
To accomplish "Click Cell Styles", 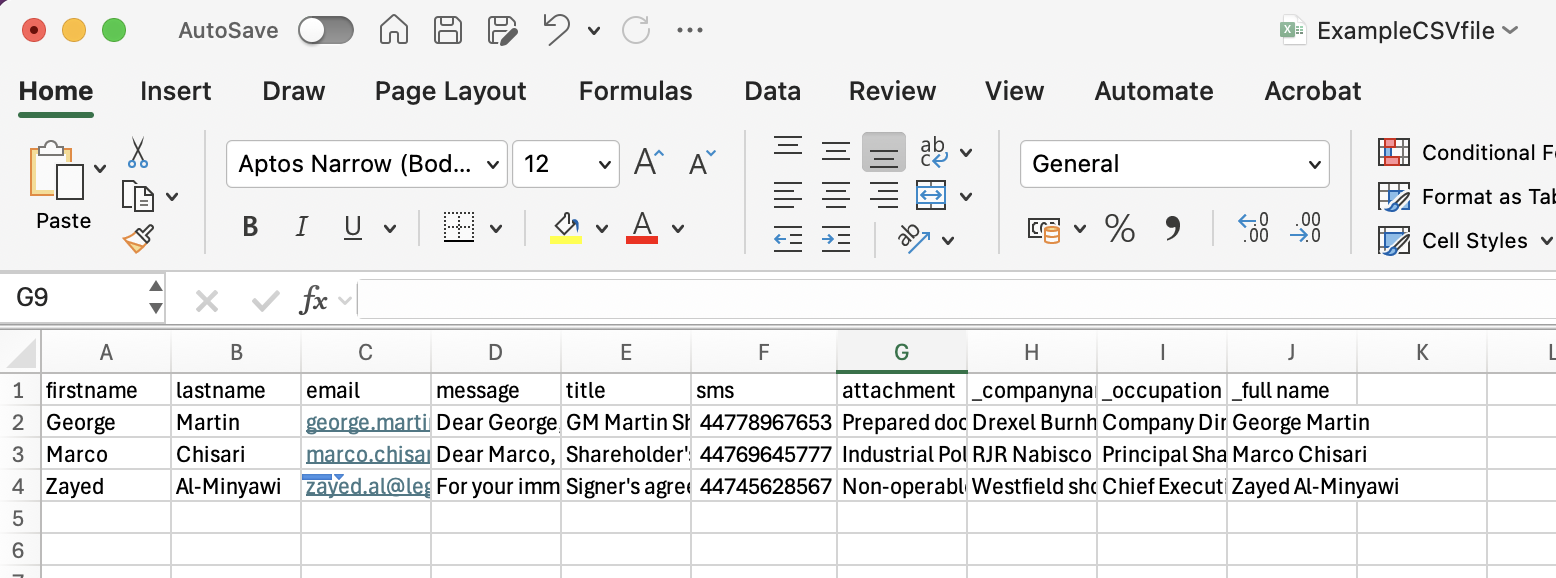I will (x=1477, y=241).
